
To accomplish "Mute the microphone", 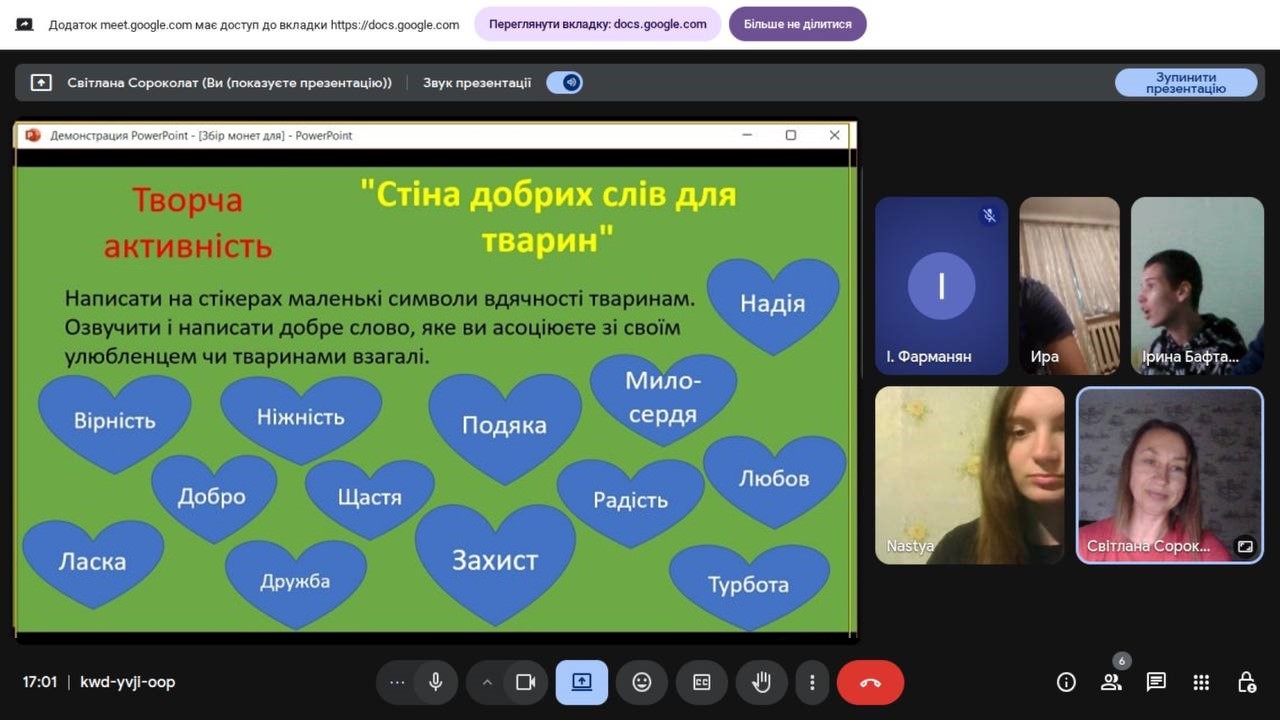I will coord(436,682).
